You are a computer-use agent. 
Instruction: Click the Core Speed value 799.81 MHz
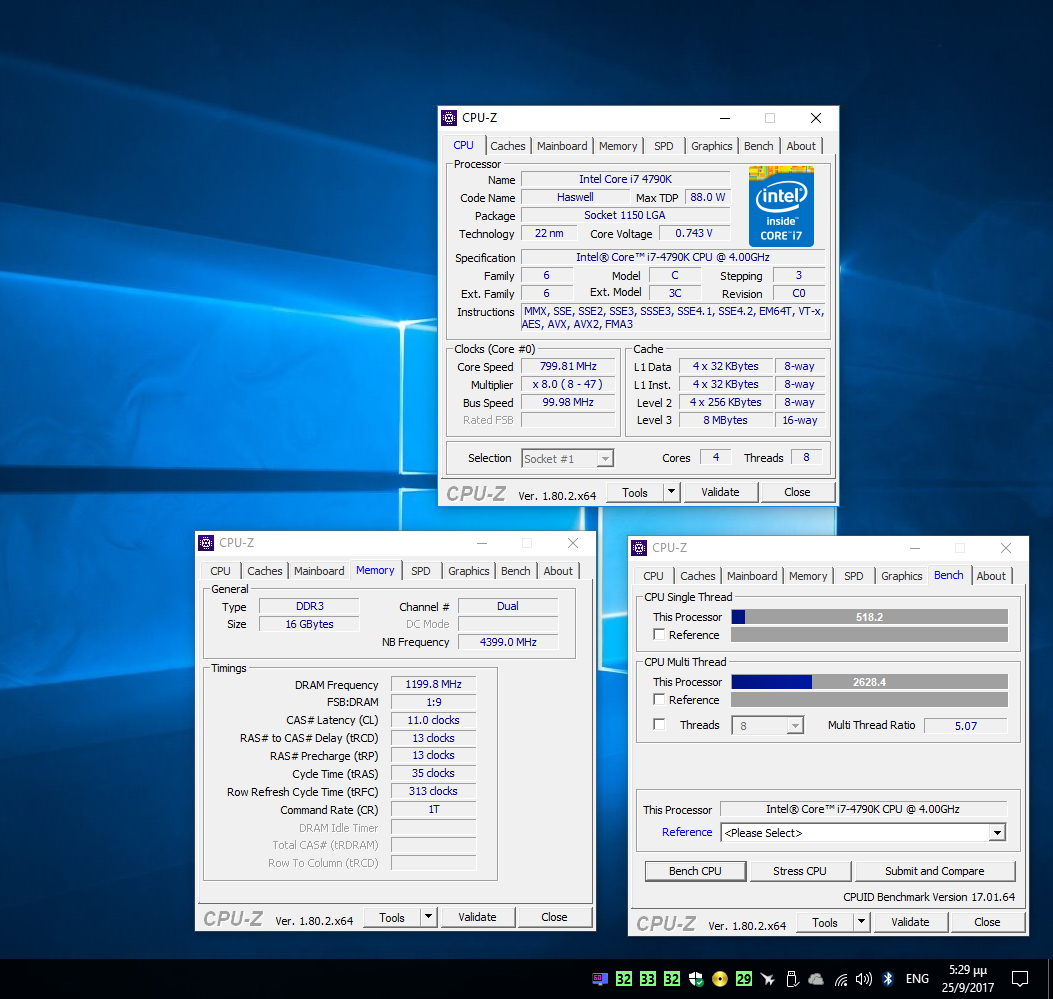pos(568,367)
